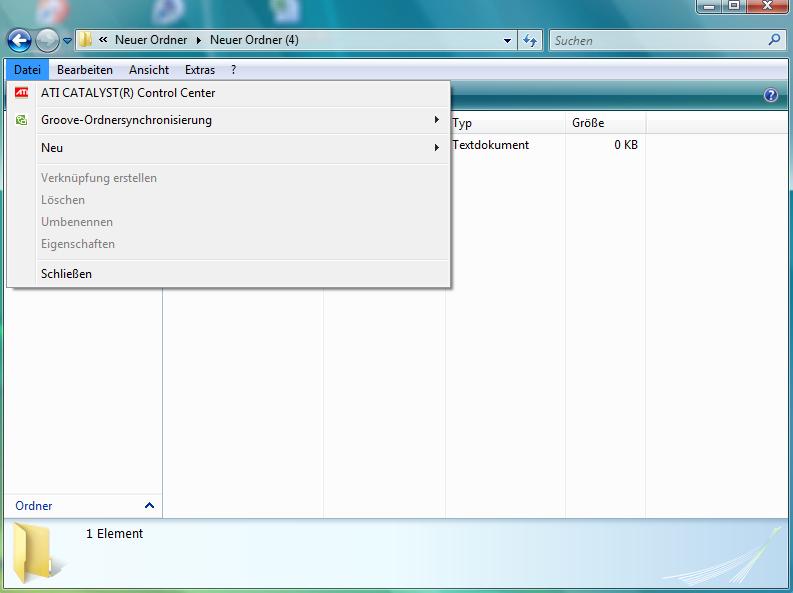The image size is (793, 593).
Task: Expand the Ordner pane chevron
Action: (x=149, y=506)
